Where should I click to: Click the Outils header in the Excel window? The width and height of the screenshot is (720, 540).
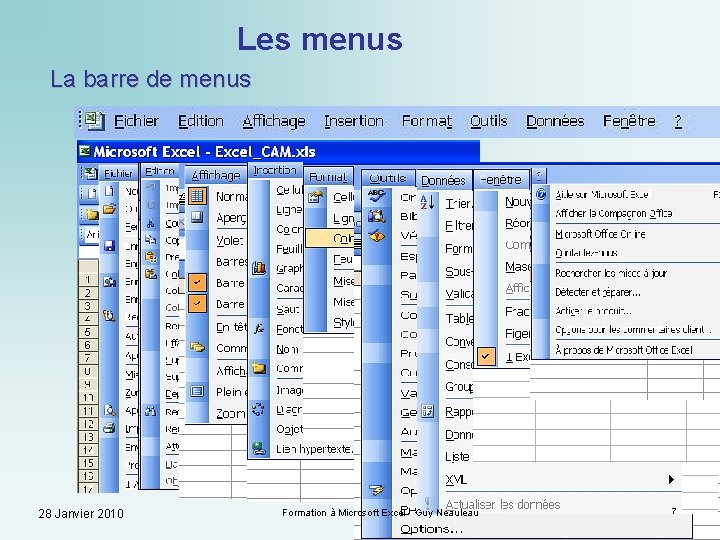click(388, 178)
